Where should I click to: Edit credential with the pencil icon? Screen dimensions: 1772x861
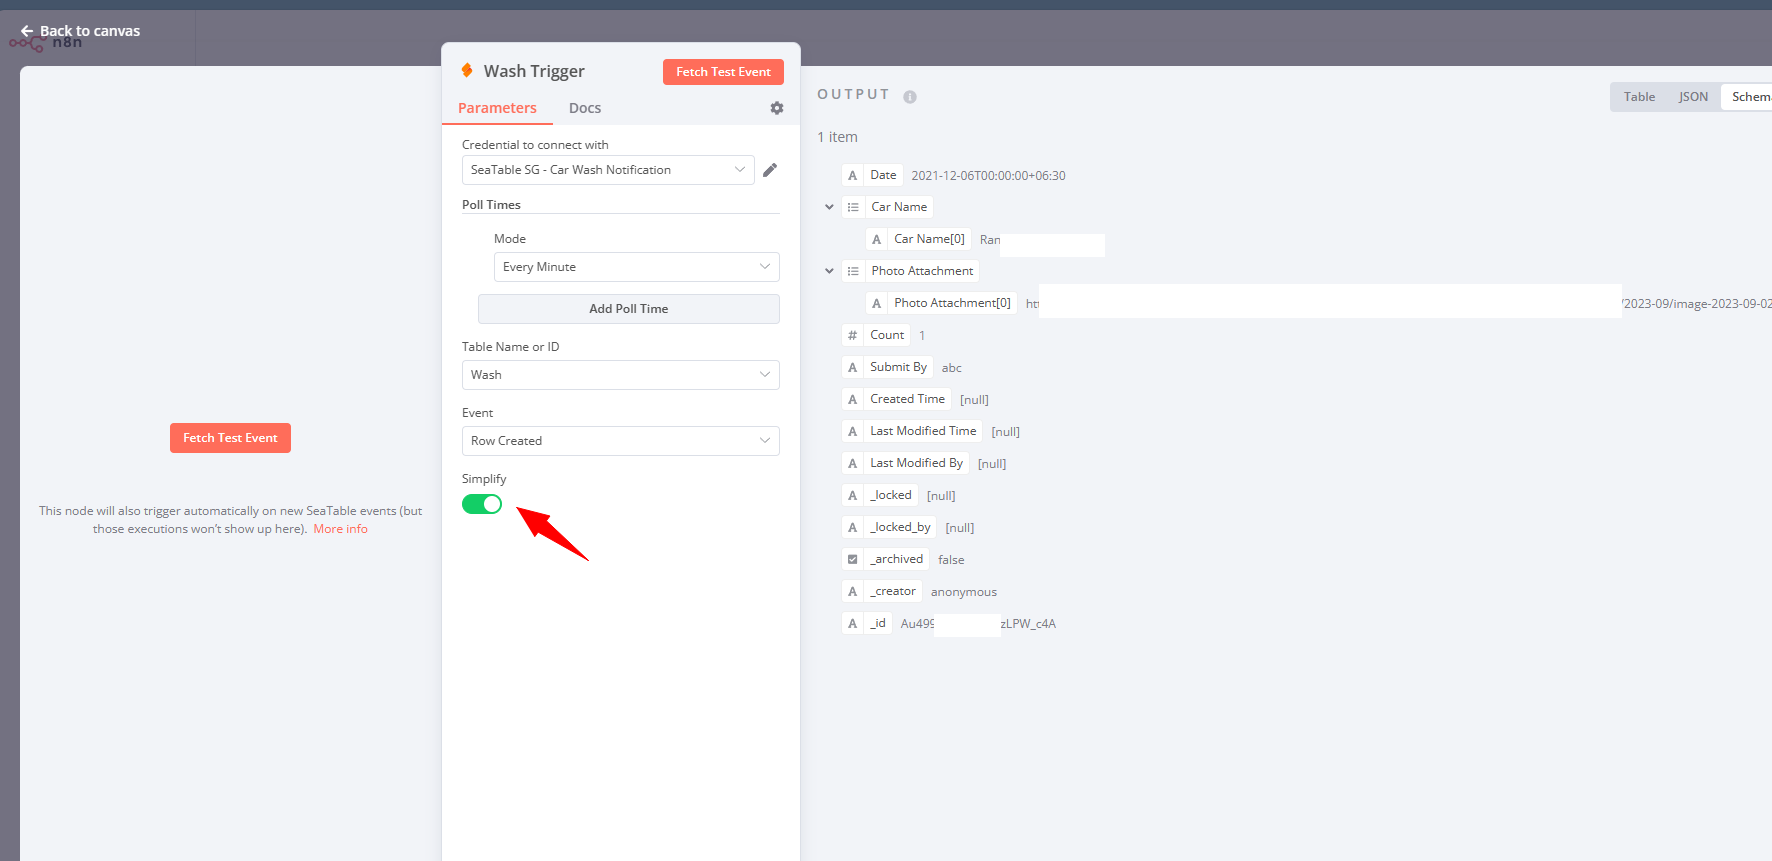pyautogui.click(x=770, y=170)
